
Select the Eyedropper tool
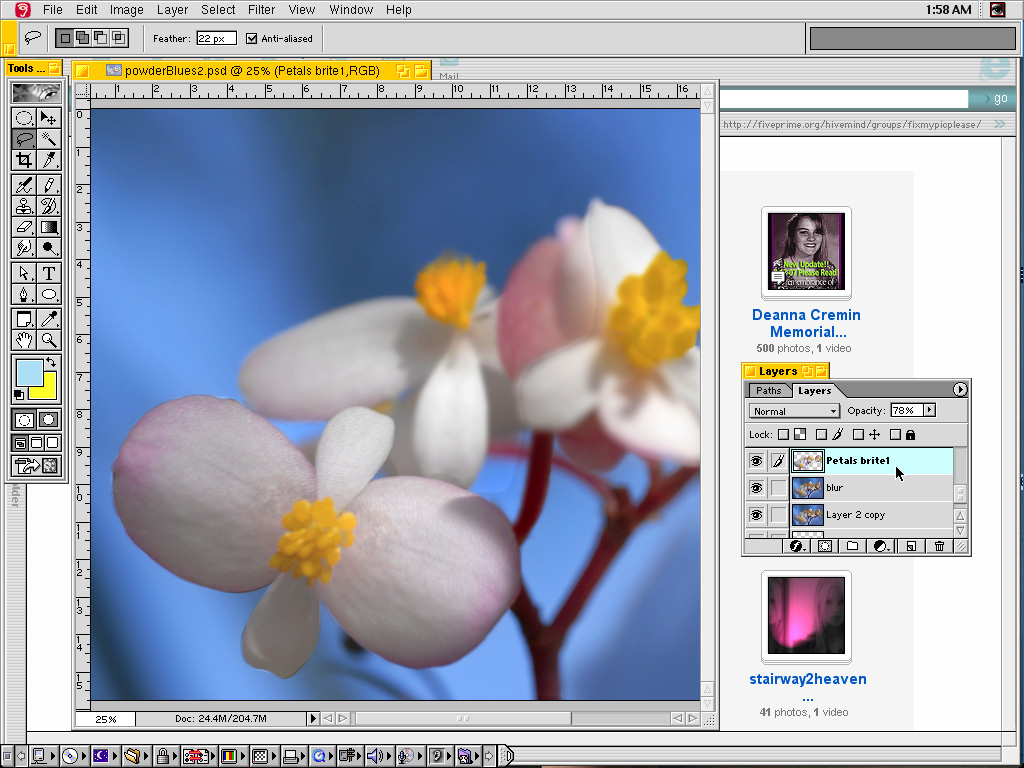[49, 319]
